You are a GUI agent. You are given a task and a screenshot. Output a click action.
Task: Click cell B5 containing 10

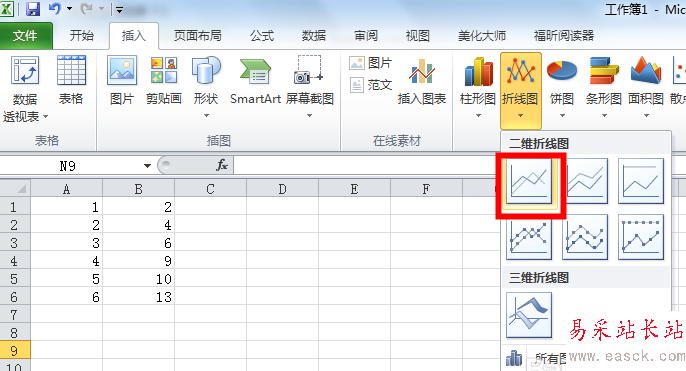[138, 279]
